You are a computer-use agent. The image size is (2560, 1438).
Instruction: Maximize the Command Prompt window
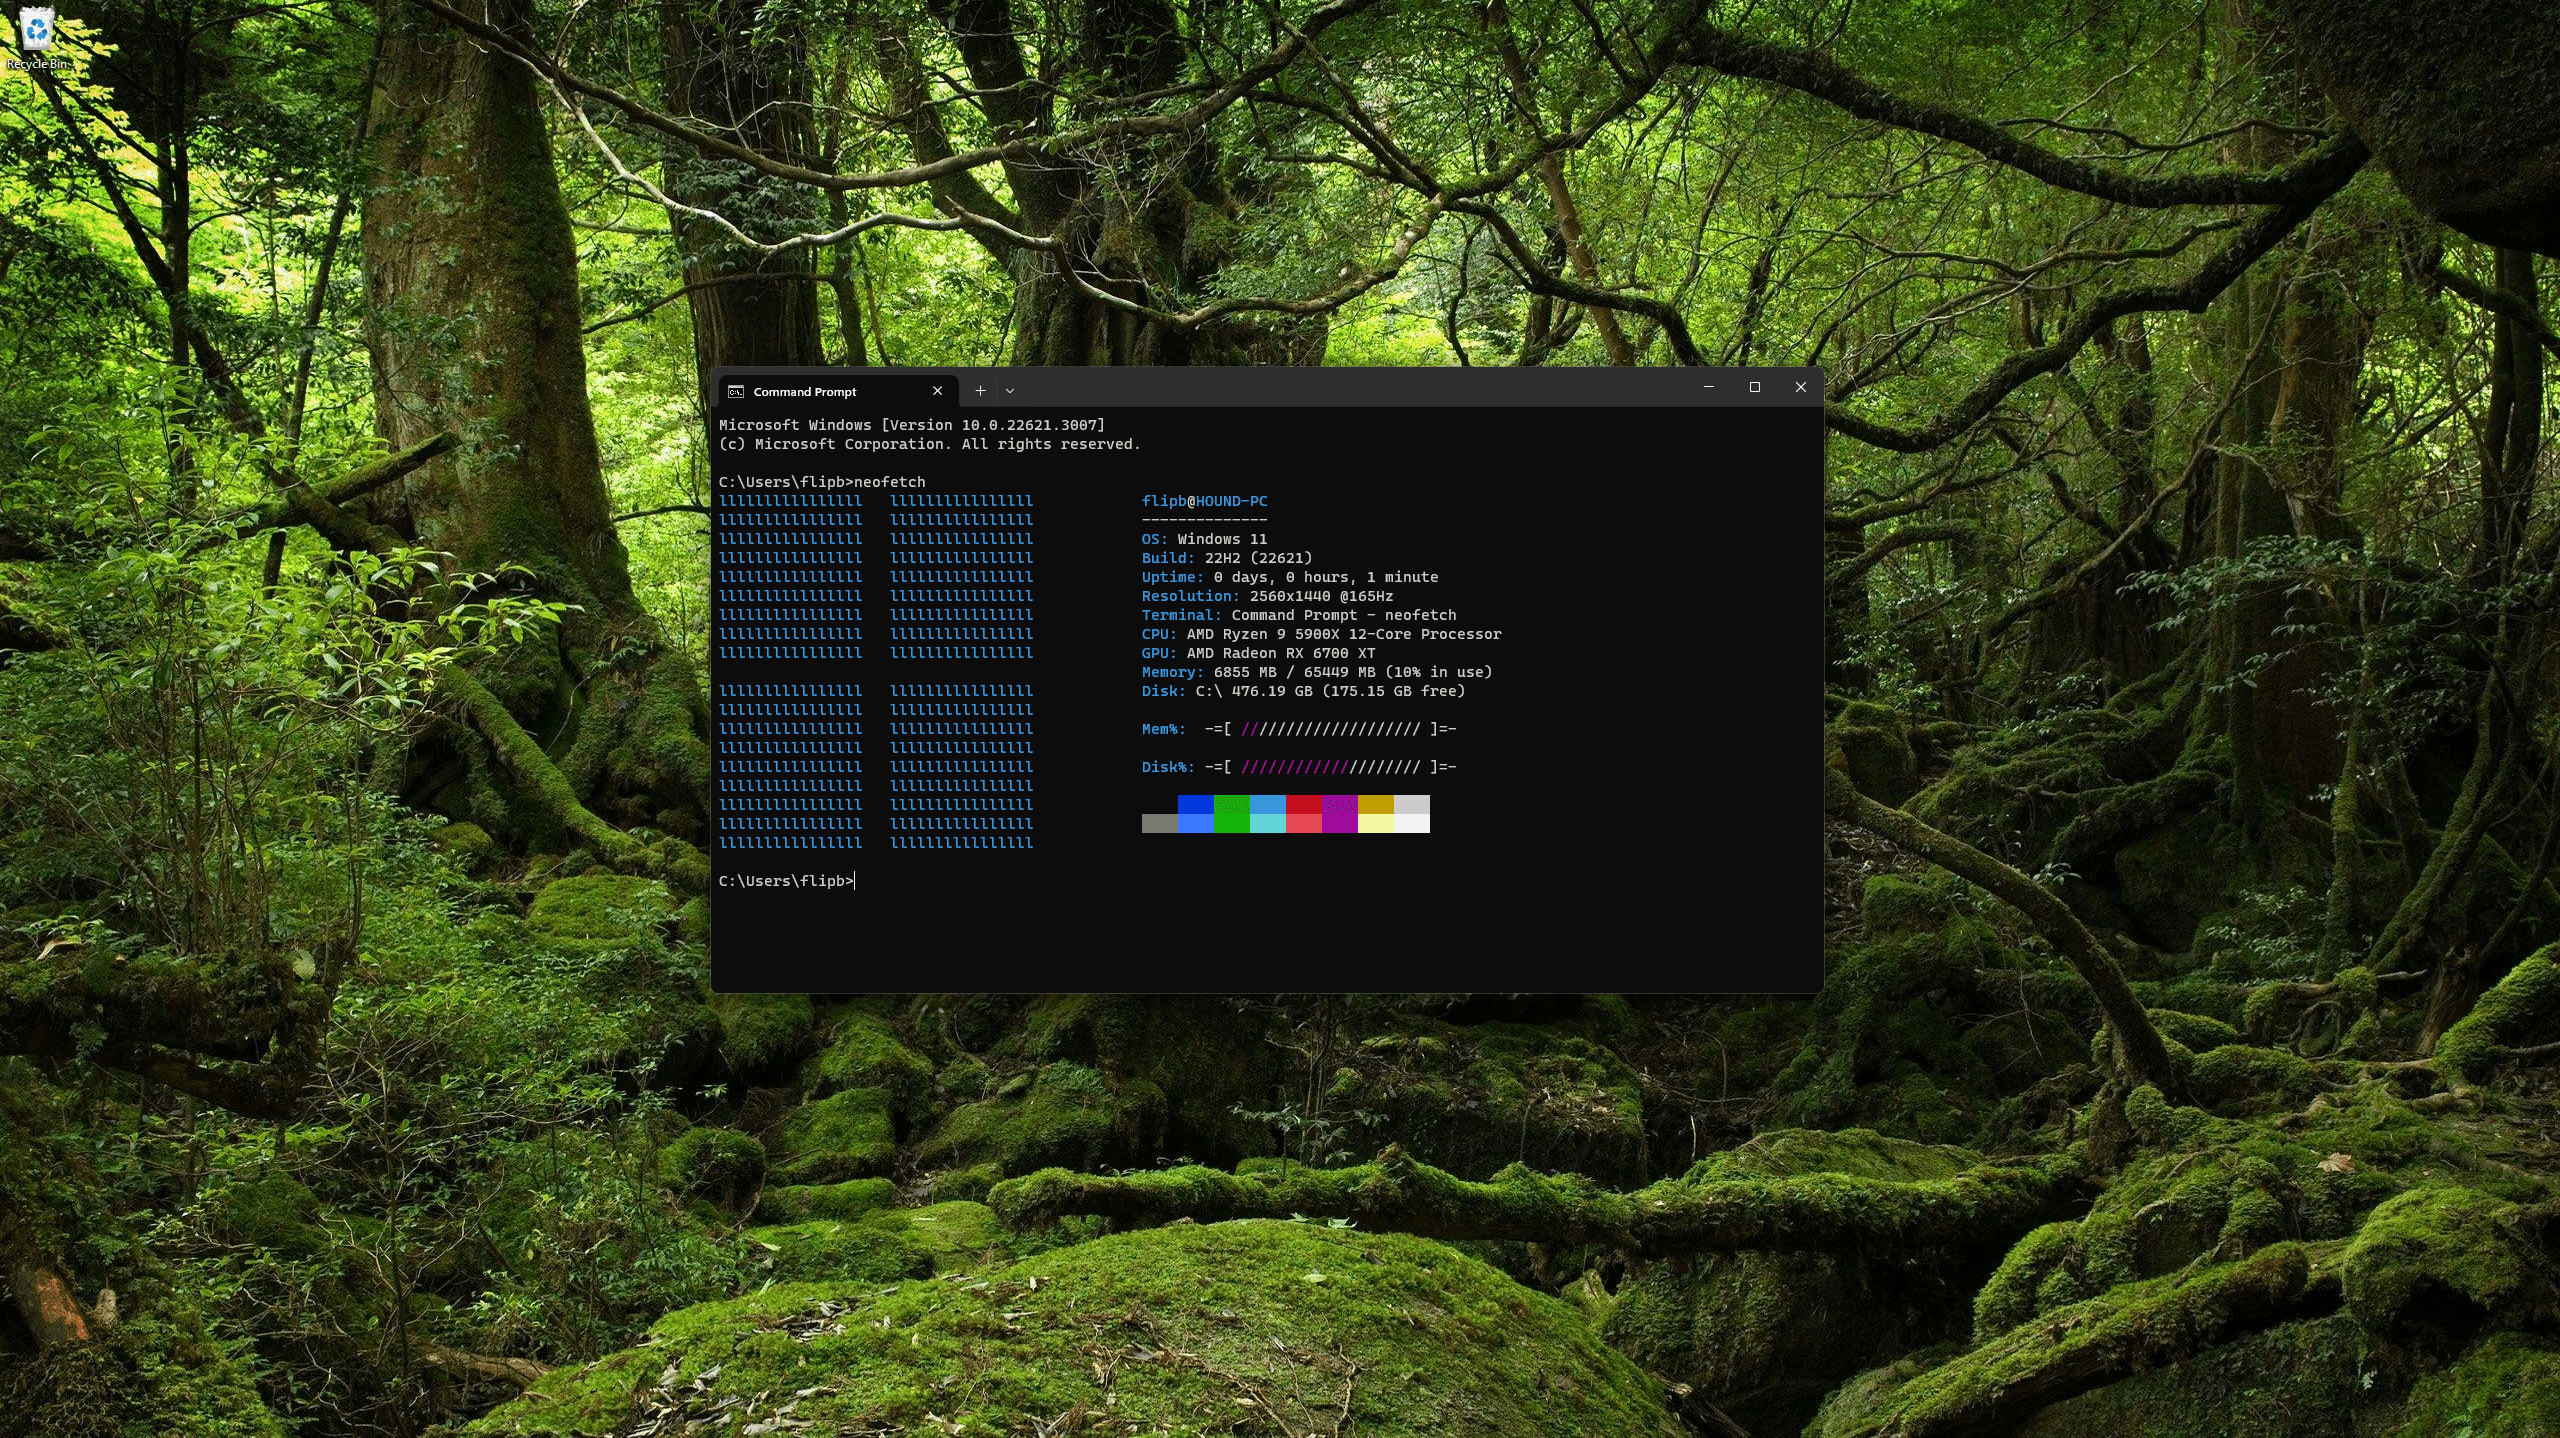point(1755,387)
